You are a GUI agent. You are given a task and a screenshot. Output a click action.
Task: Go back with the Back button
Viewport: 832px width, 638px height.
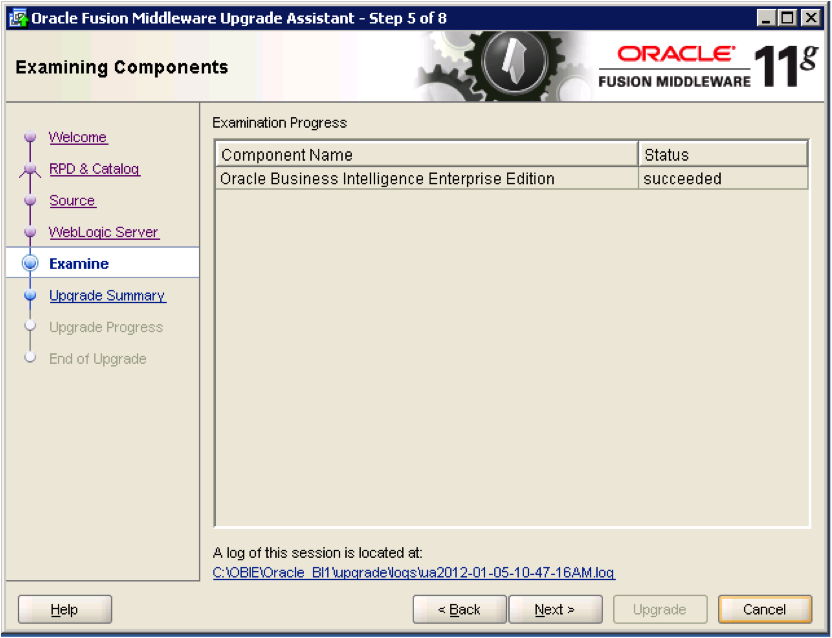coord(460,609)
